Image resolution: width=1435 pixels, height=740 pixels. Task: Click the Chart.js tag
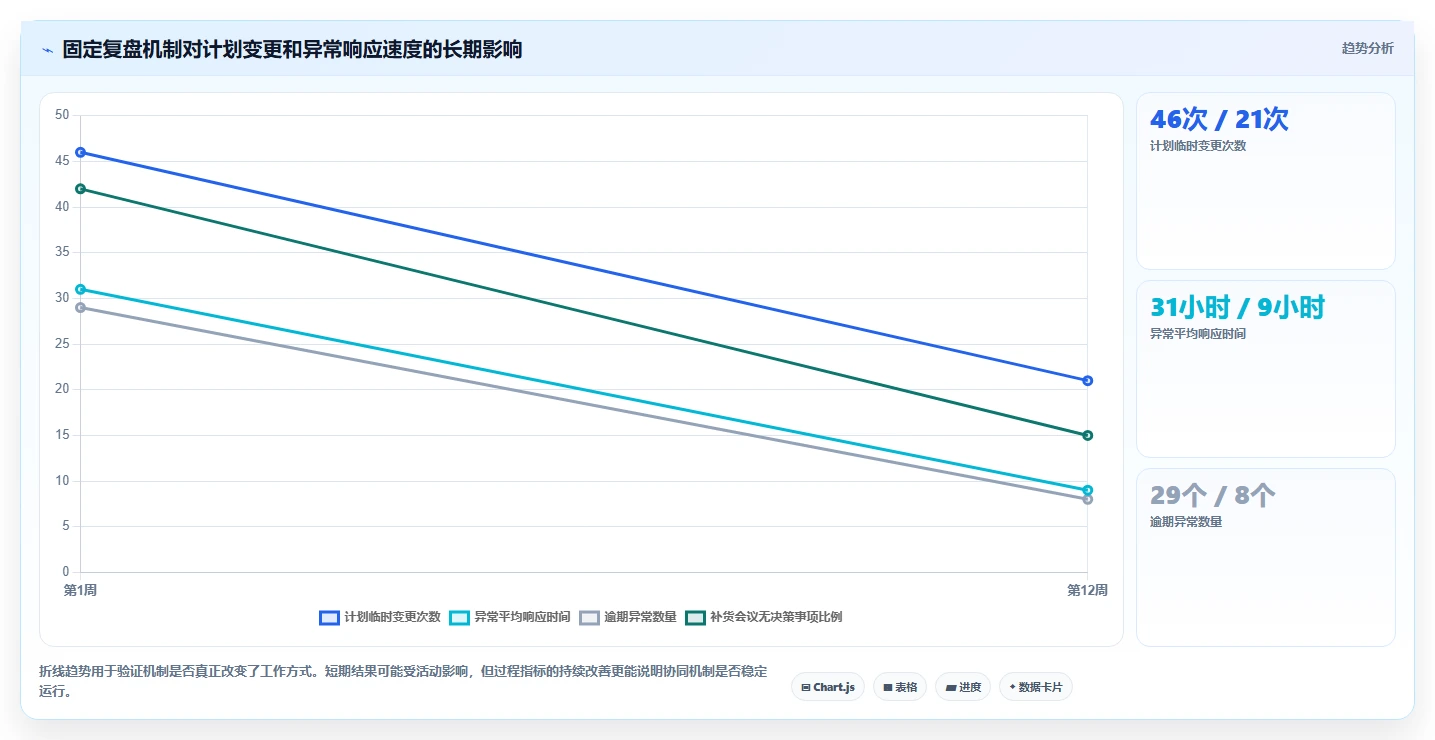pyautogui.click(x=828, y=687)
